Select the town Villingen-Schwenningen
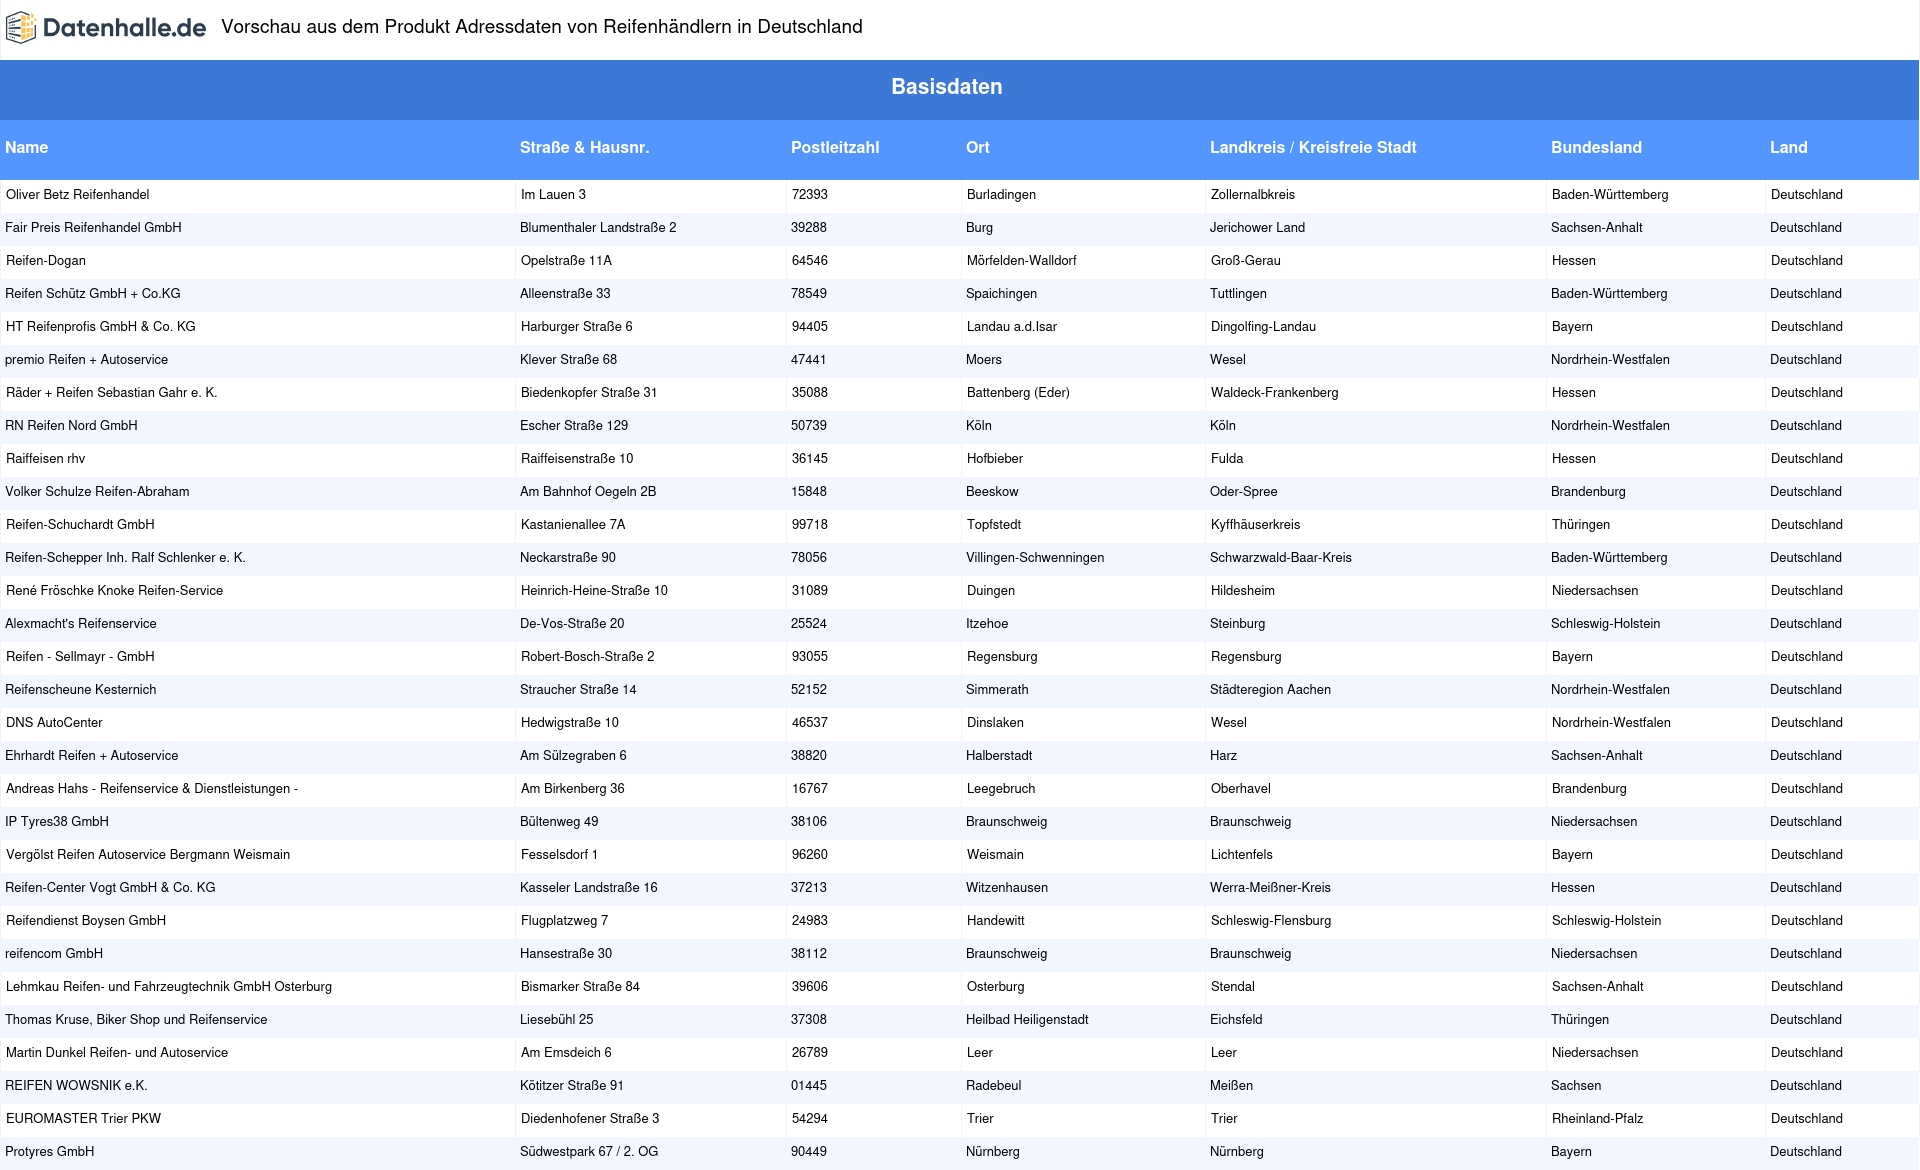 pos(1035,557)
